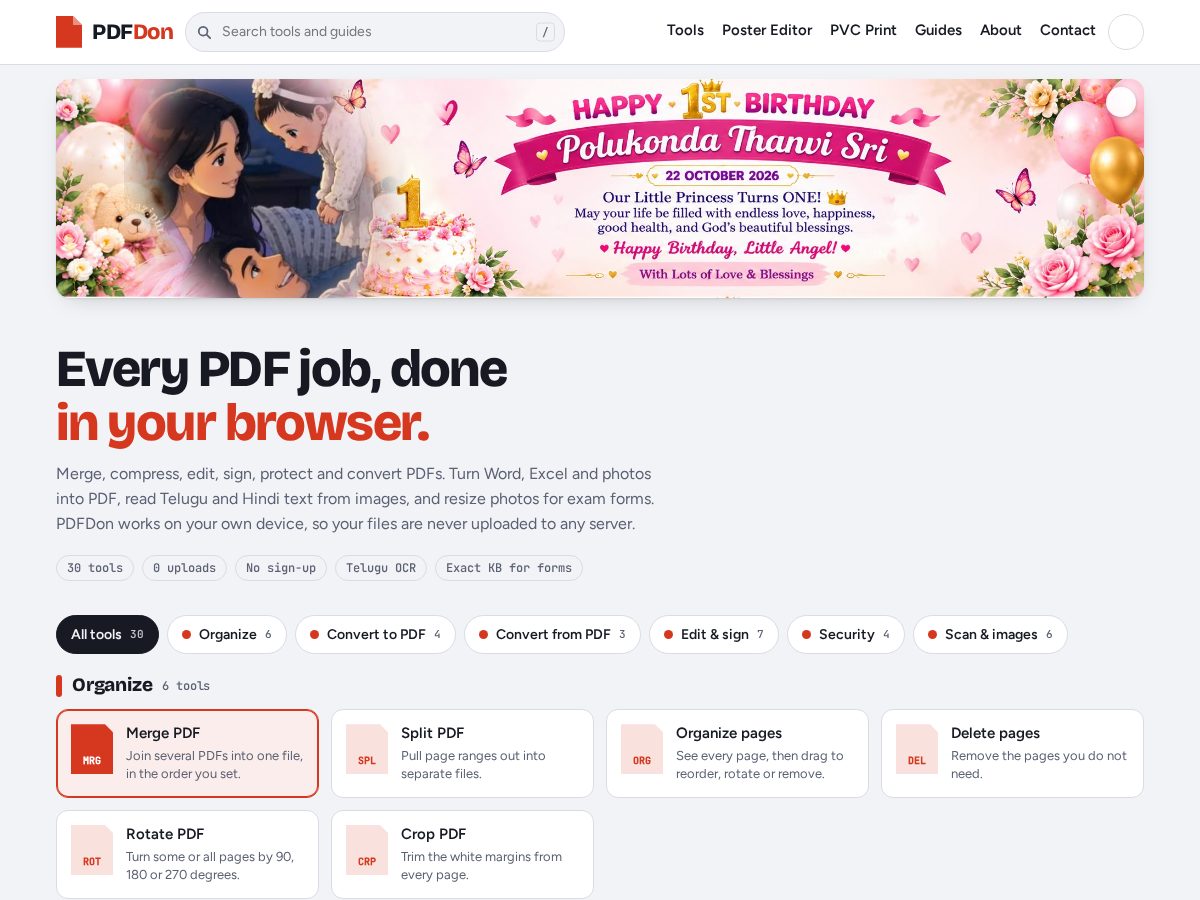Image resolution: width=1200 pixels, height=900 pixels.
Task: Go to Poster Editor in header
Action: pyautogui.click(x=767, y=30)
